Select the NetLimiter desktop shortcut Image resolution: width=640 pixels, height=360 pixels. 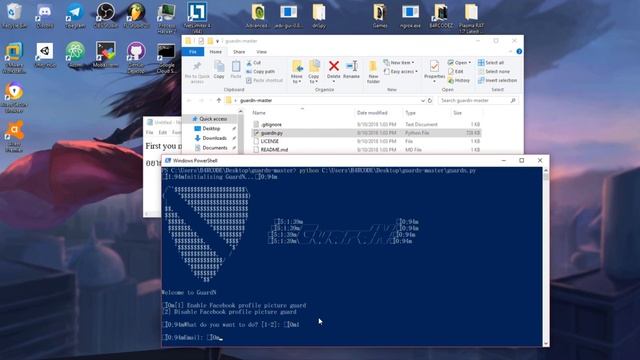click(x=197, y=18)
